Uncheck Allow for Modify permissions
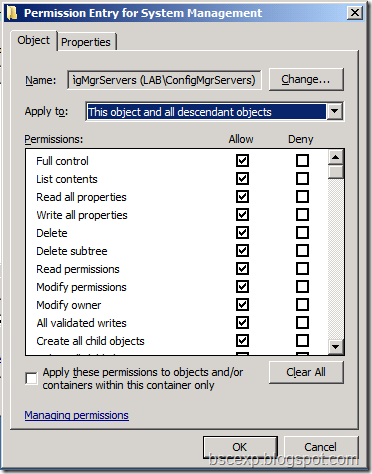The width and height of the screenshot is (372, 474). tap(242, 287)
